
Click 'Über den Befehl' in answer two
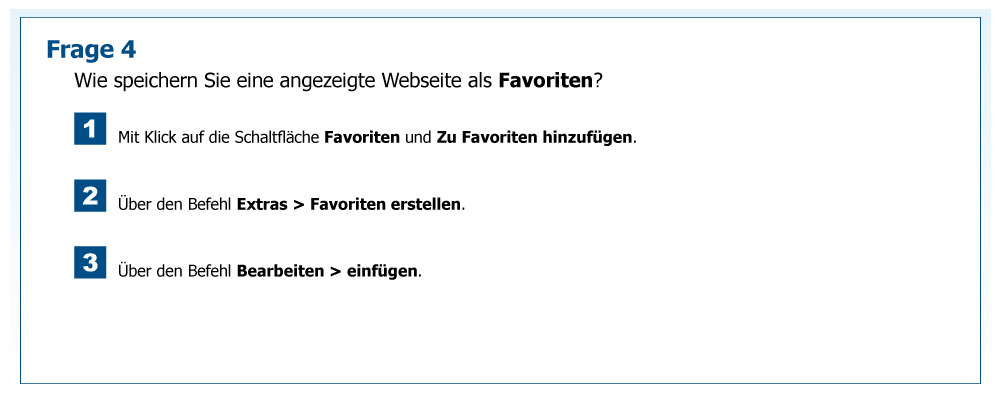[175, 204]
